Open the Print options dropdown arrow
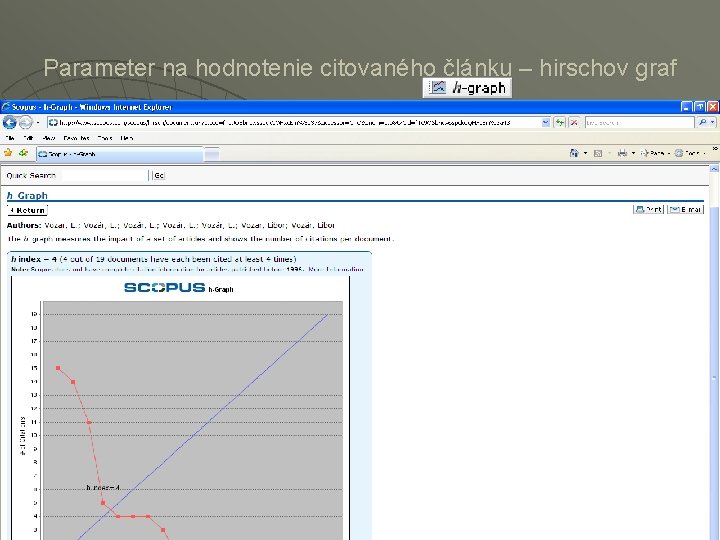This screenshot has height=540, width=720. pyautogui.click(x=633, y=153)
